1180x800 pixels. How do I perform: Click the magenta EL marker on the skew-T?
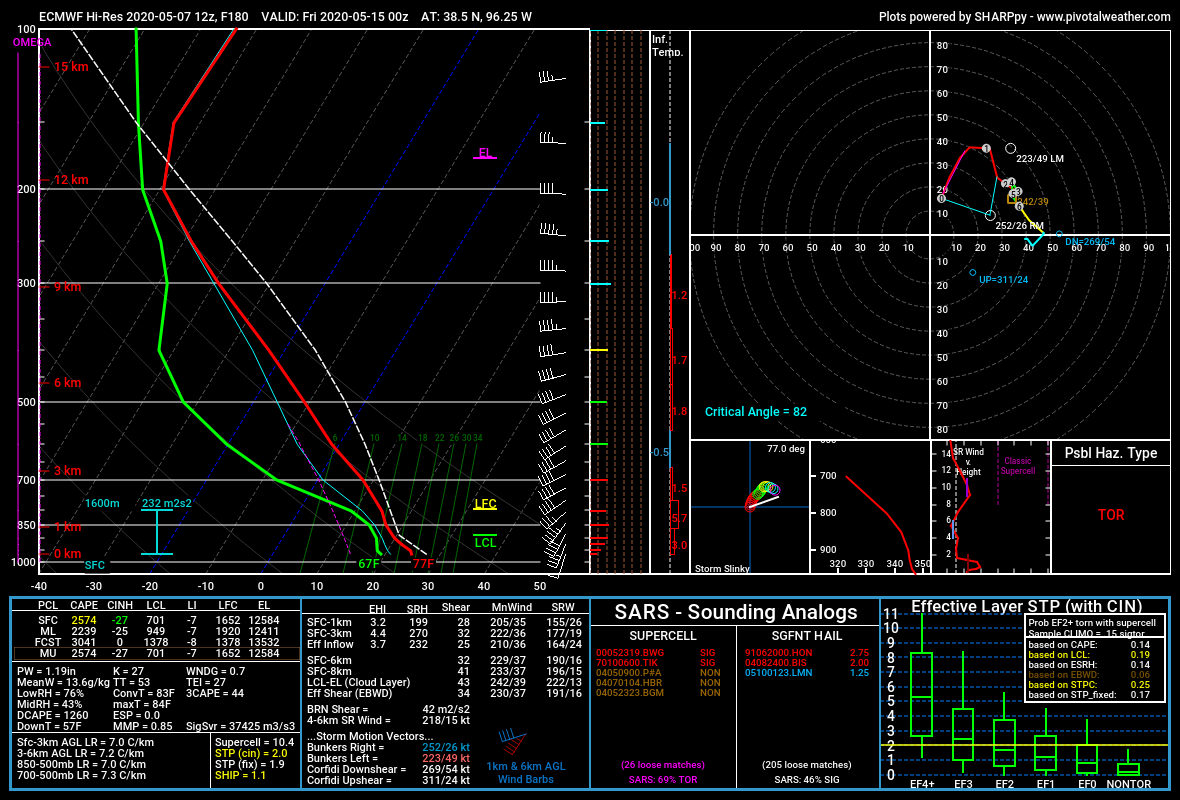click(485, 154)
